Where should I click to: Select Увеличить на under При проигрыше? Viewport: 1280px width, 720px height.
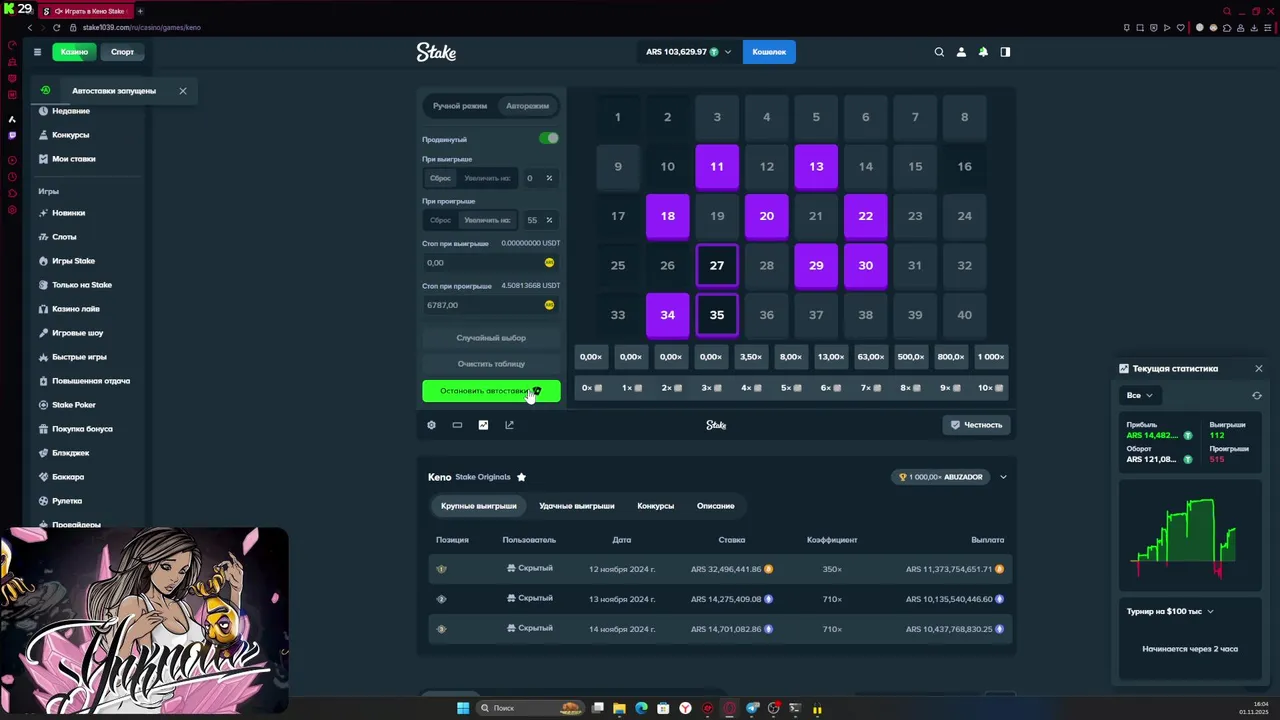[x=487, y=220]
